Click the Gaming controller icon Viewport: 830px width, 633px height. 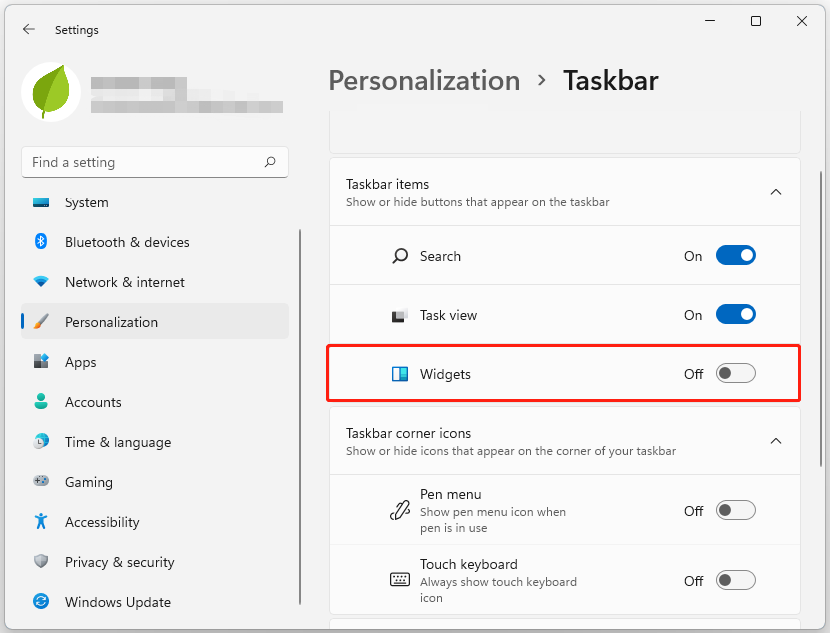pyautogui.click(x=41, y=481)
